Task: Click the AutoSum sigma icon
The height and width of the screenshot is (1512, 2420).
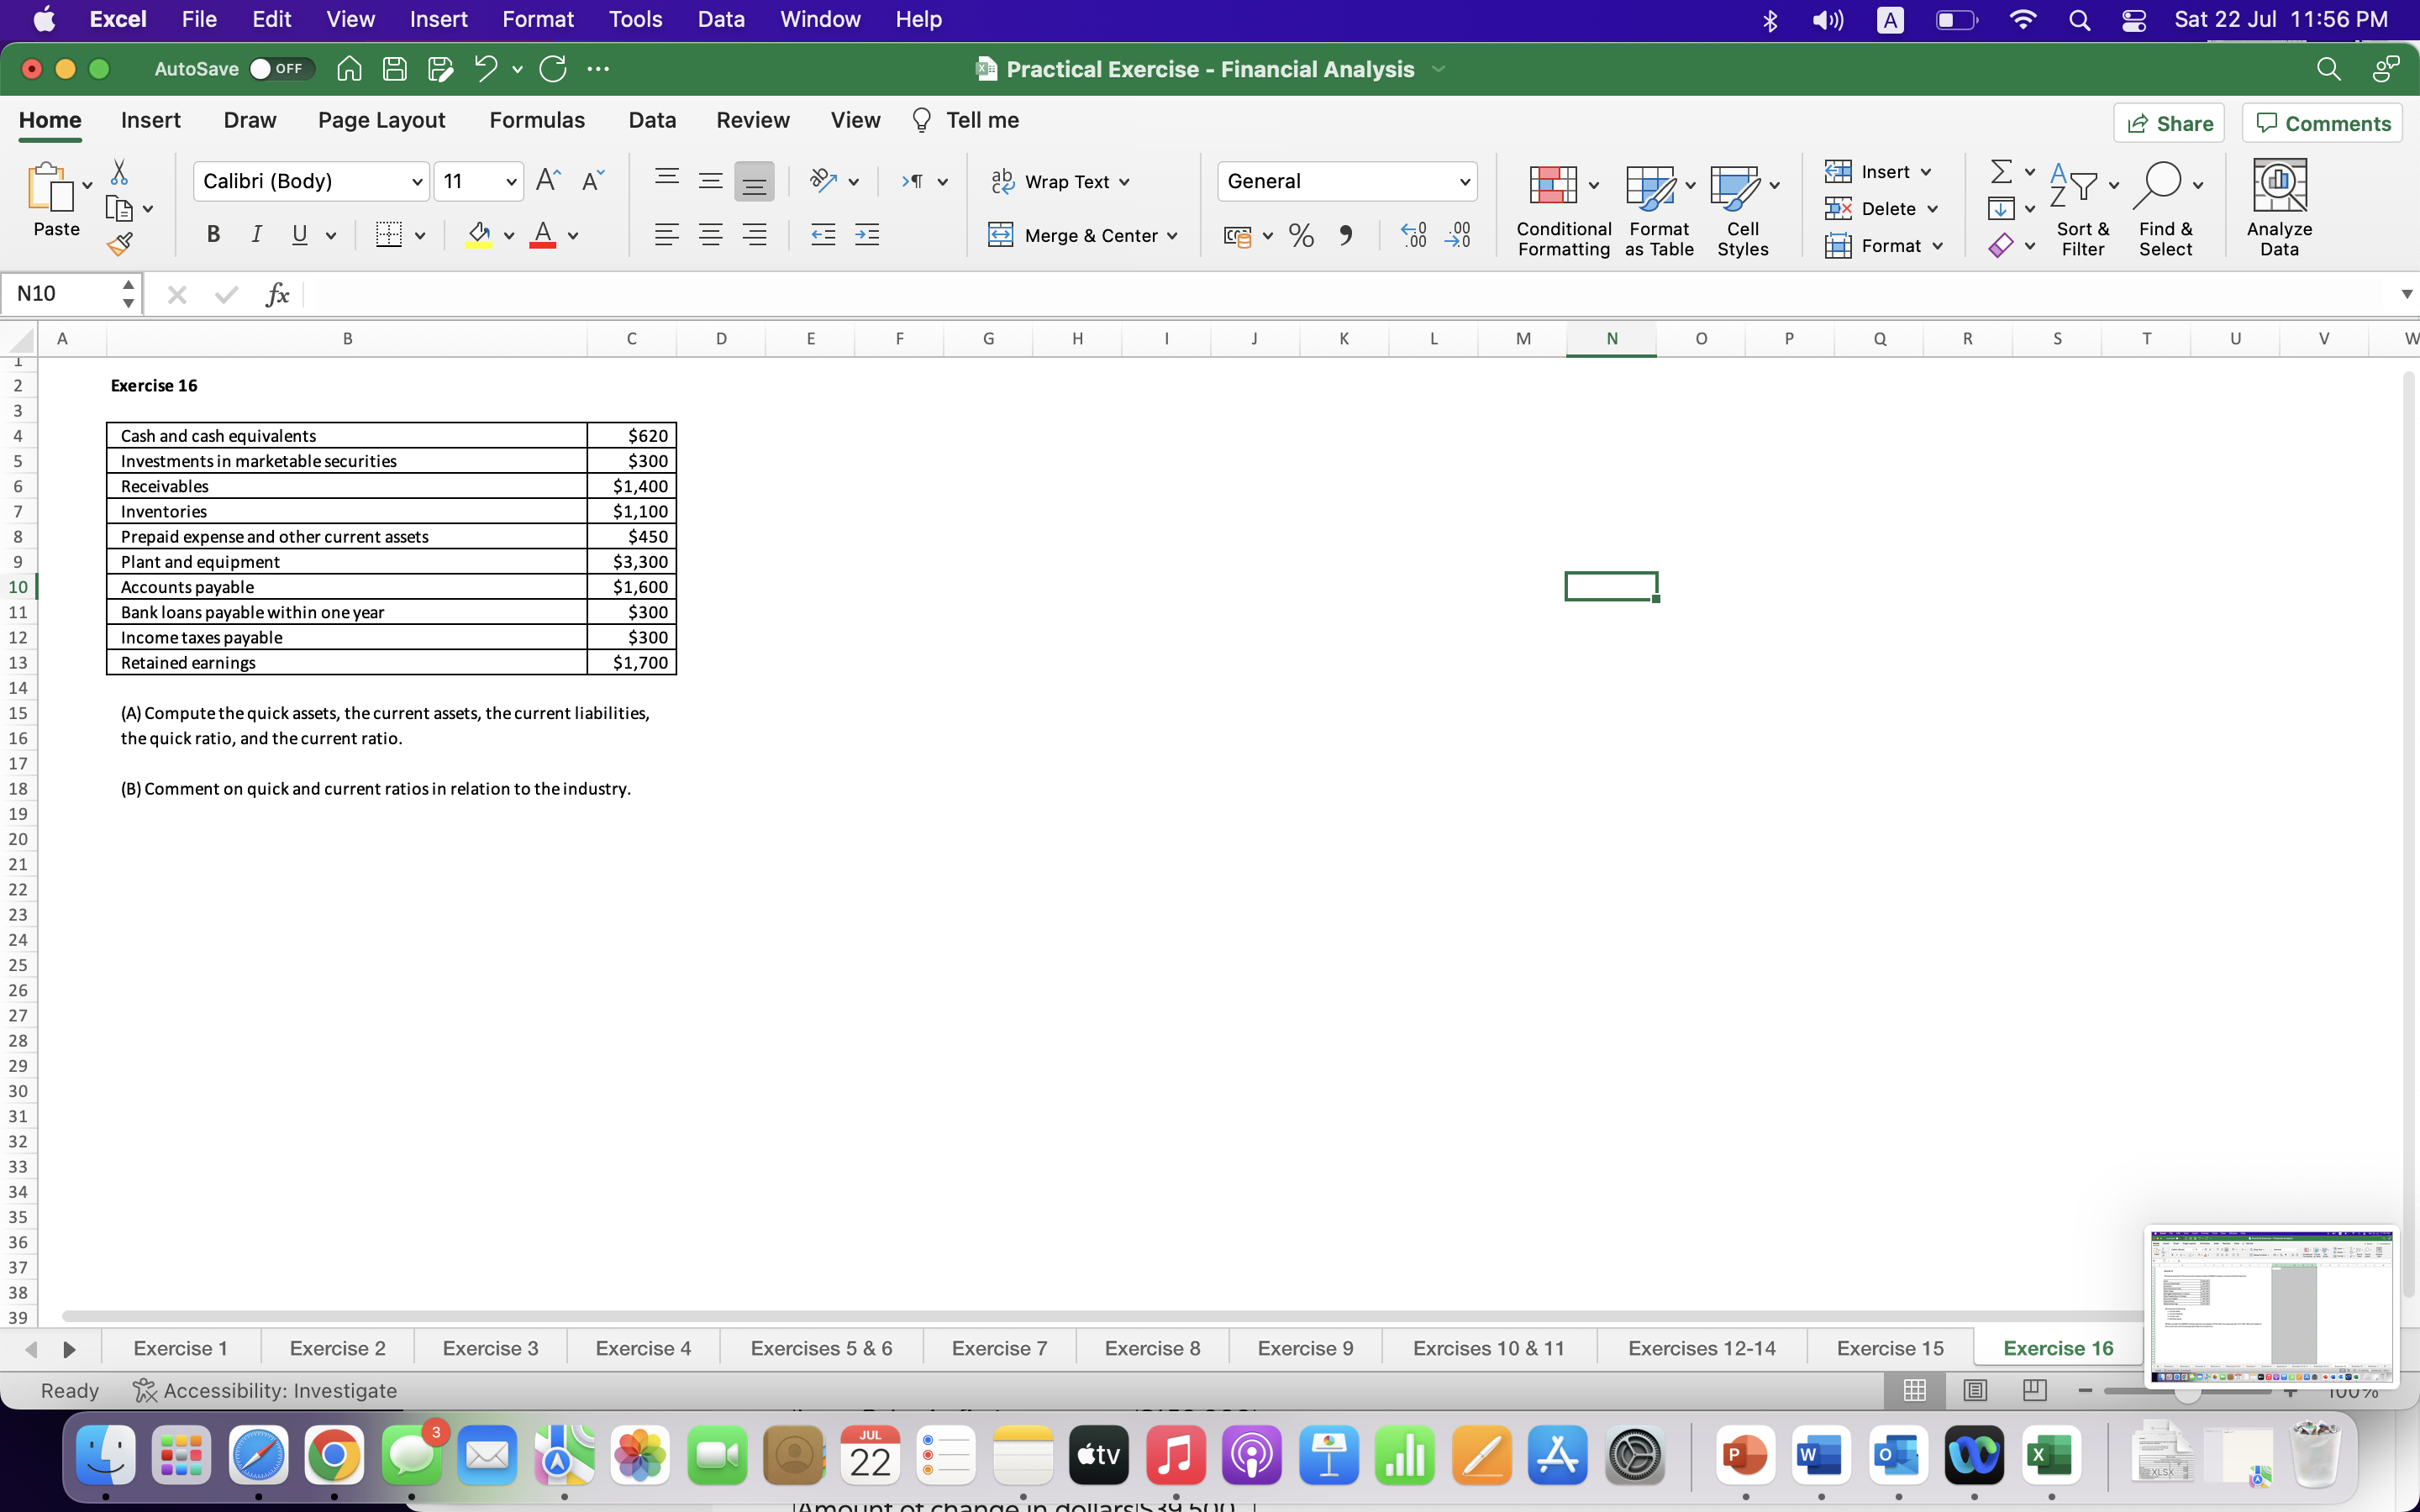Action: (x=2000, y=172)
